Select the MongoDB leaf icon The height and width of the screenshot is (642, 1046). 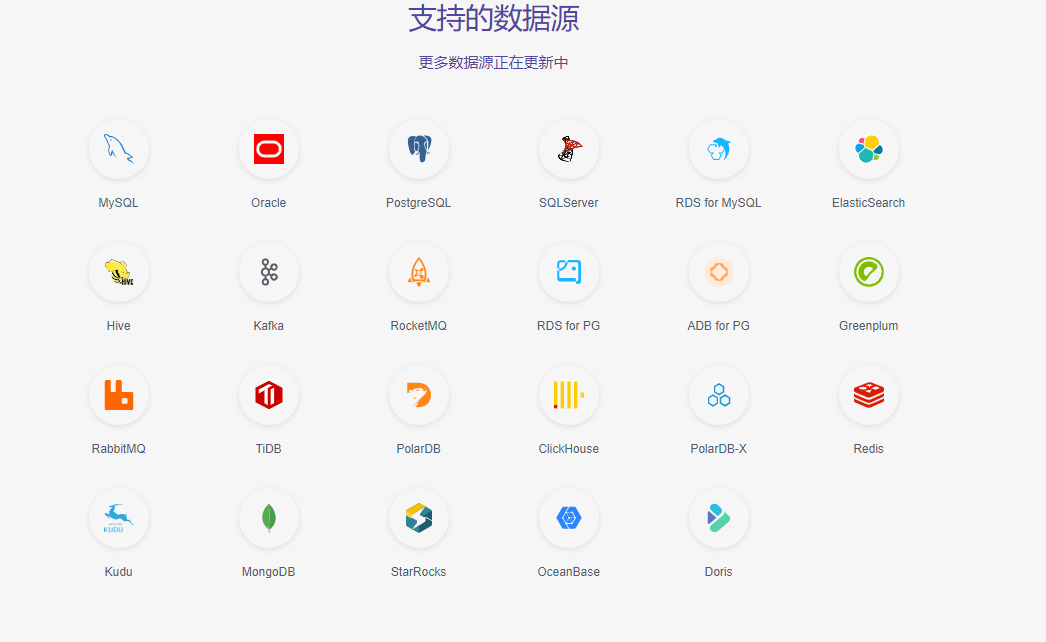[x=269, y=518]
